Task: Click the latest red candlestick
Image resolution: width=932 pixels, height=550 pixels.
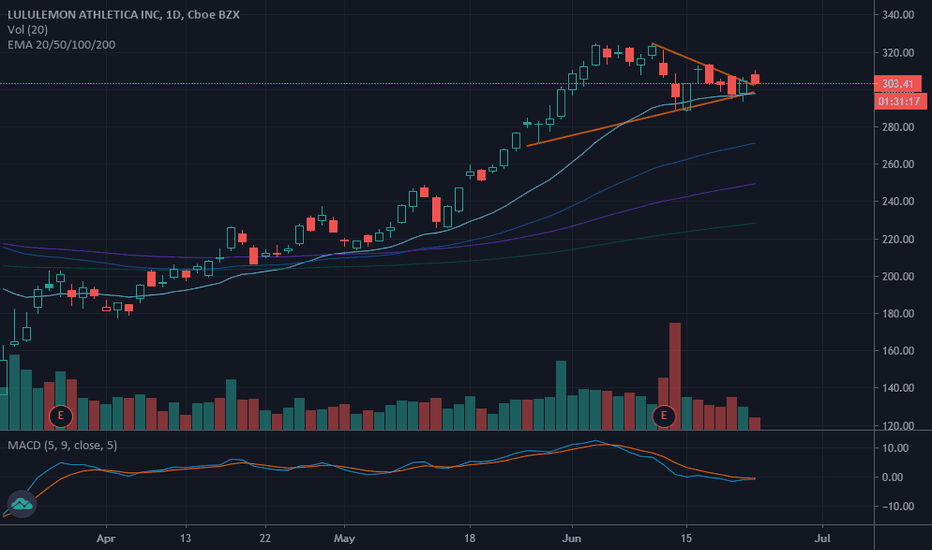Action: [755, 78]
